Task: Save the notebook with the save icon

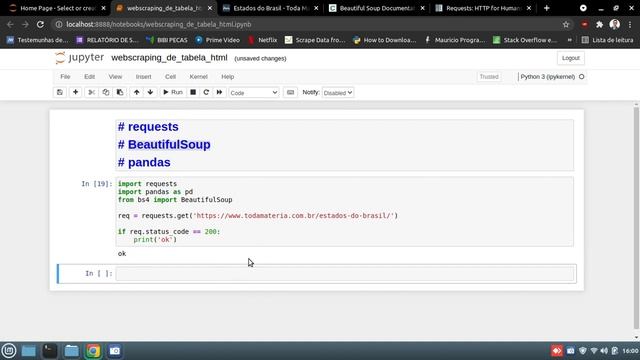Action: 60,93
